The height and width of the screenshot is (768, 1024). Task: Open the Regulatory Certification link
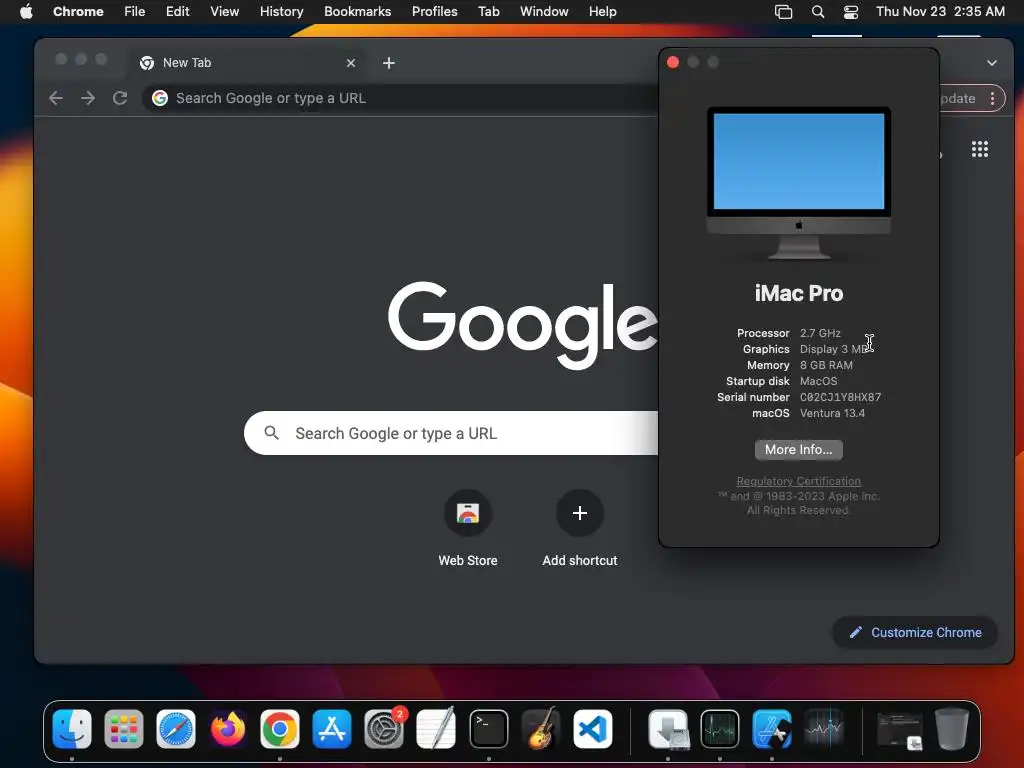click(799, 481)
